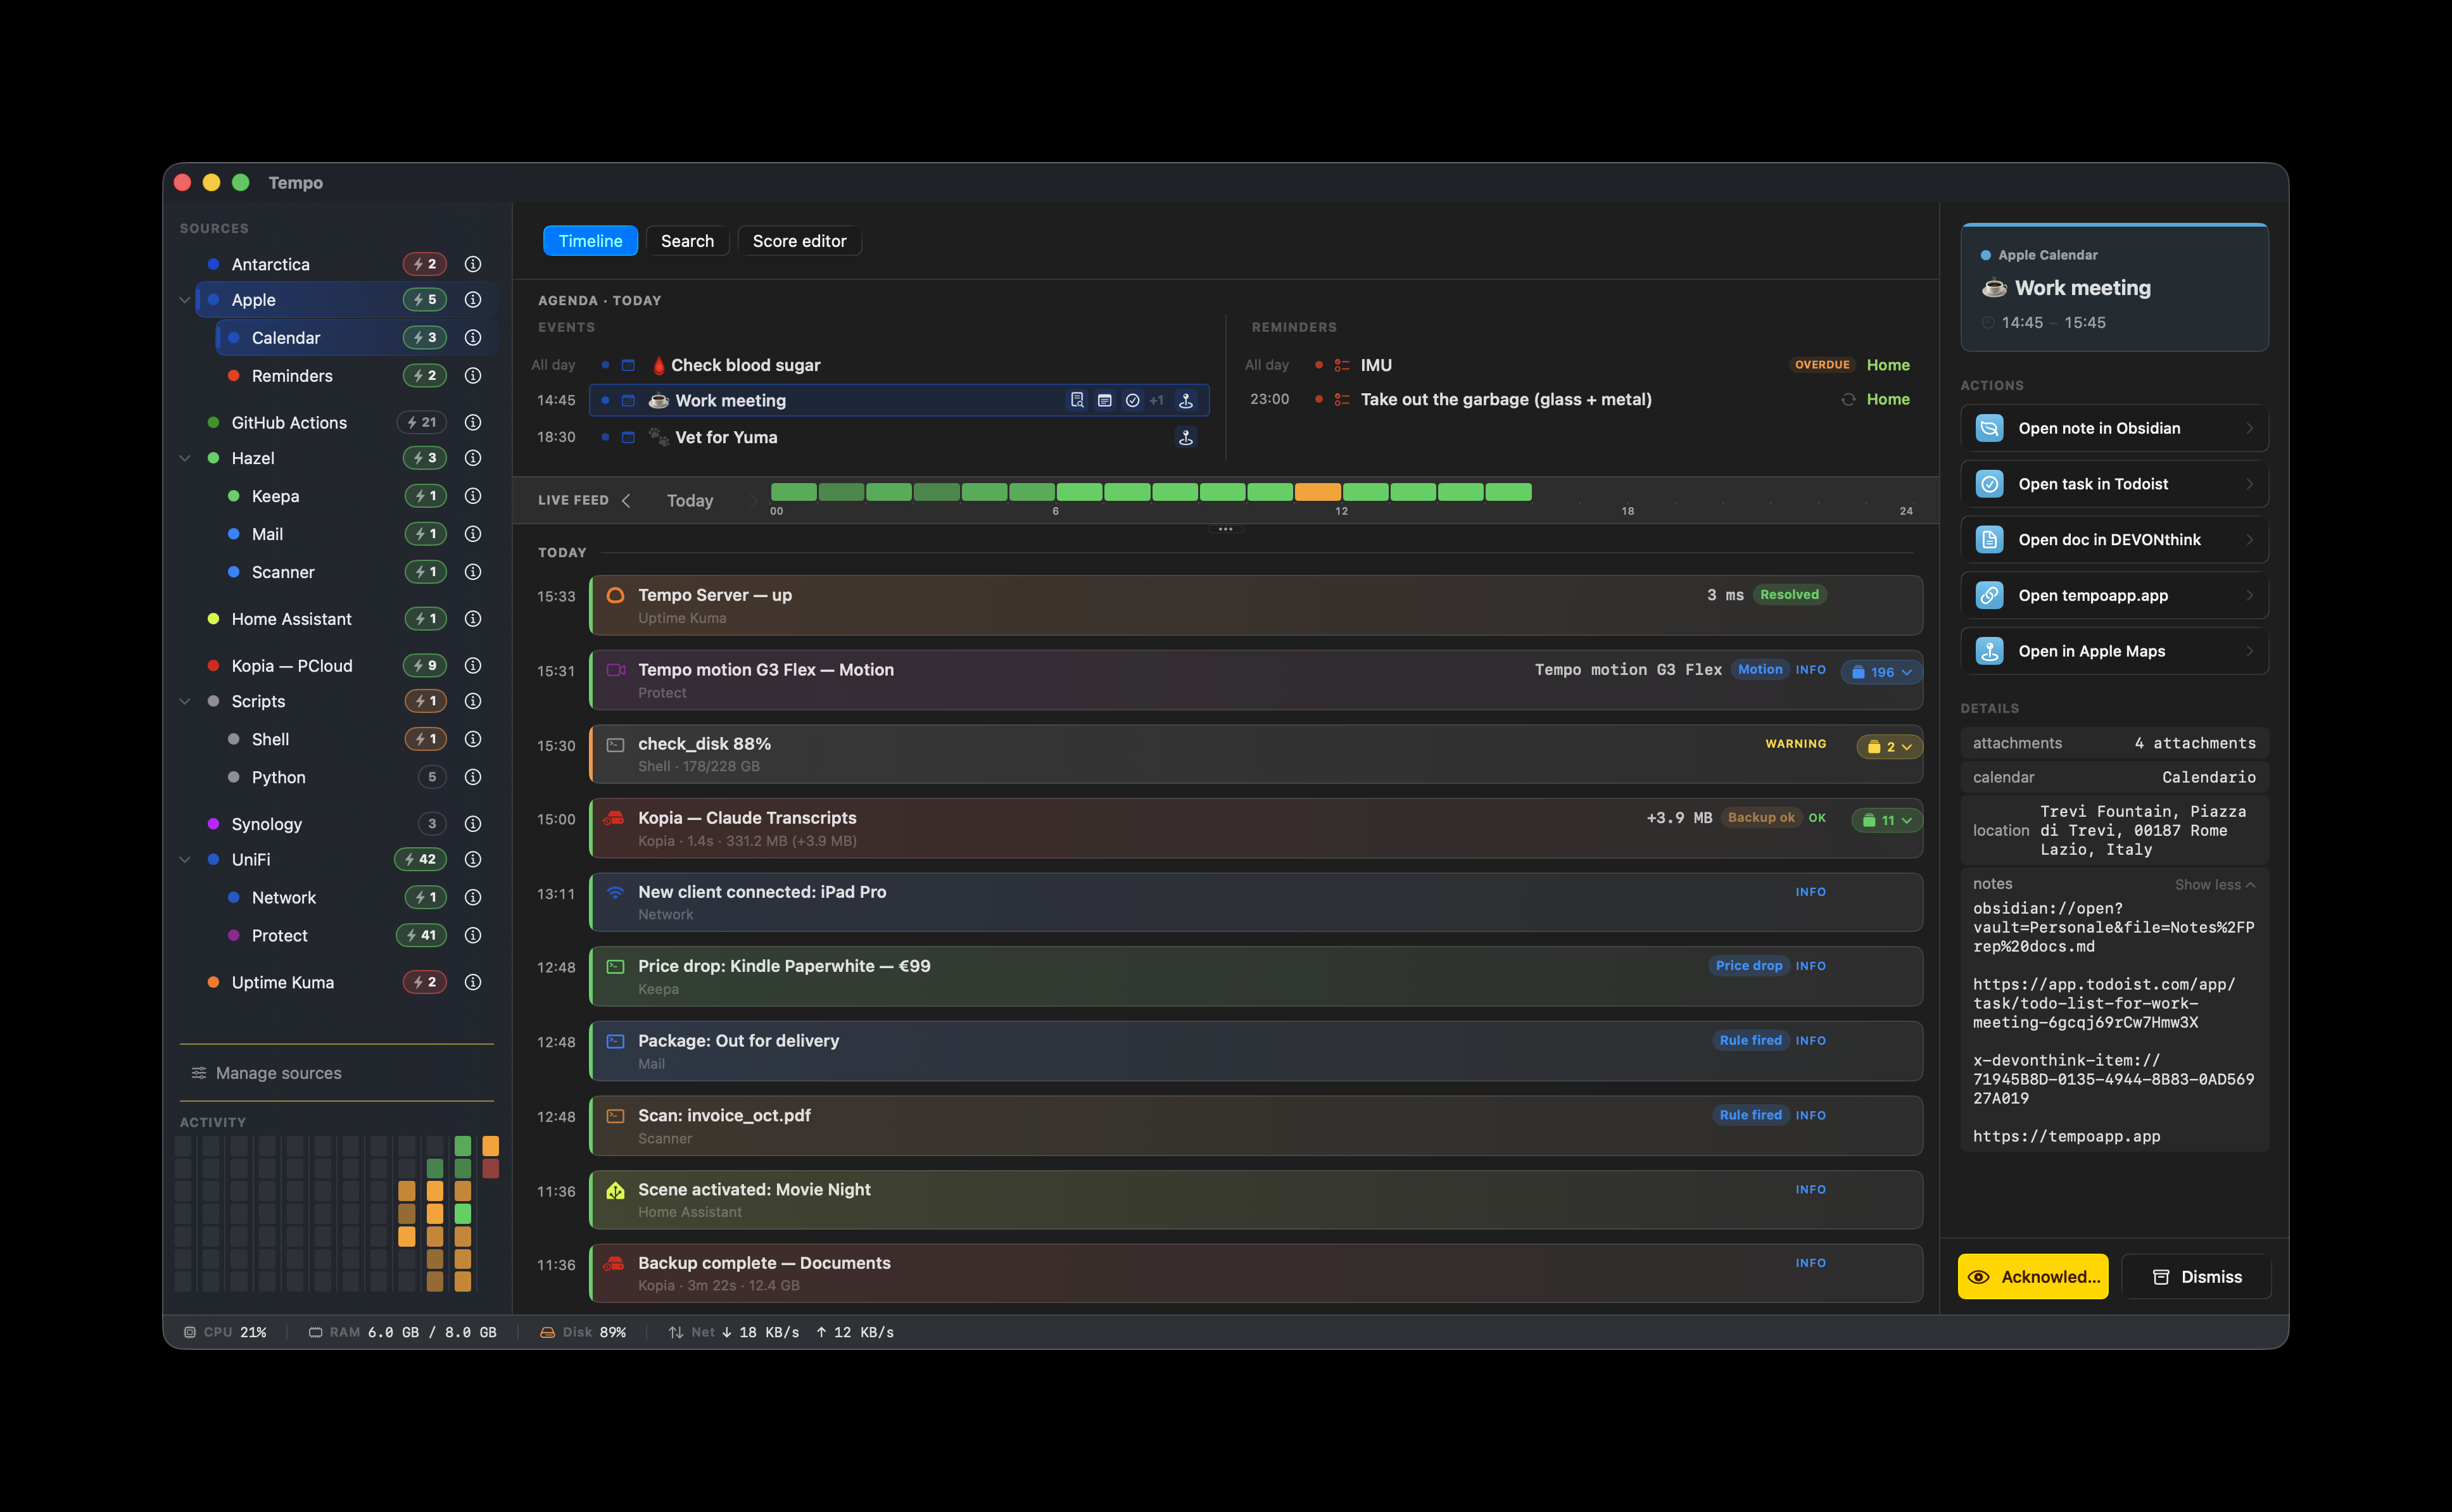The height and width of the screenshot is (1512, 2452).
Task: Click the repeat icon on garbage reminder
Action: pos(1848,399)
